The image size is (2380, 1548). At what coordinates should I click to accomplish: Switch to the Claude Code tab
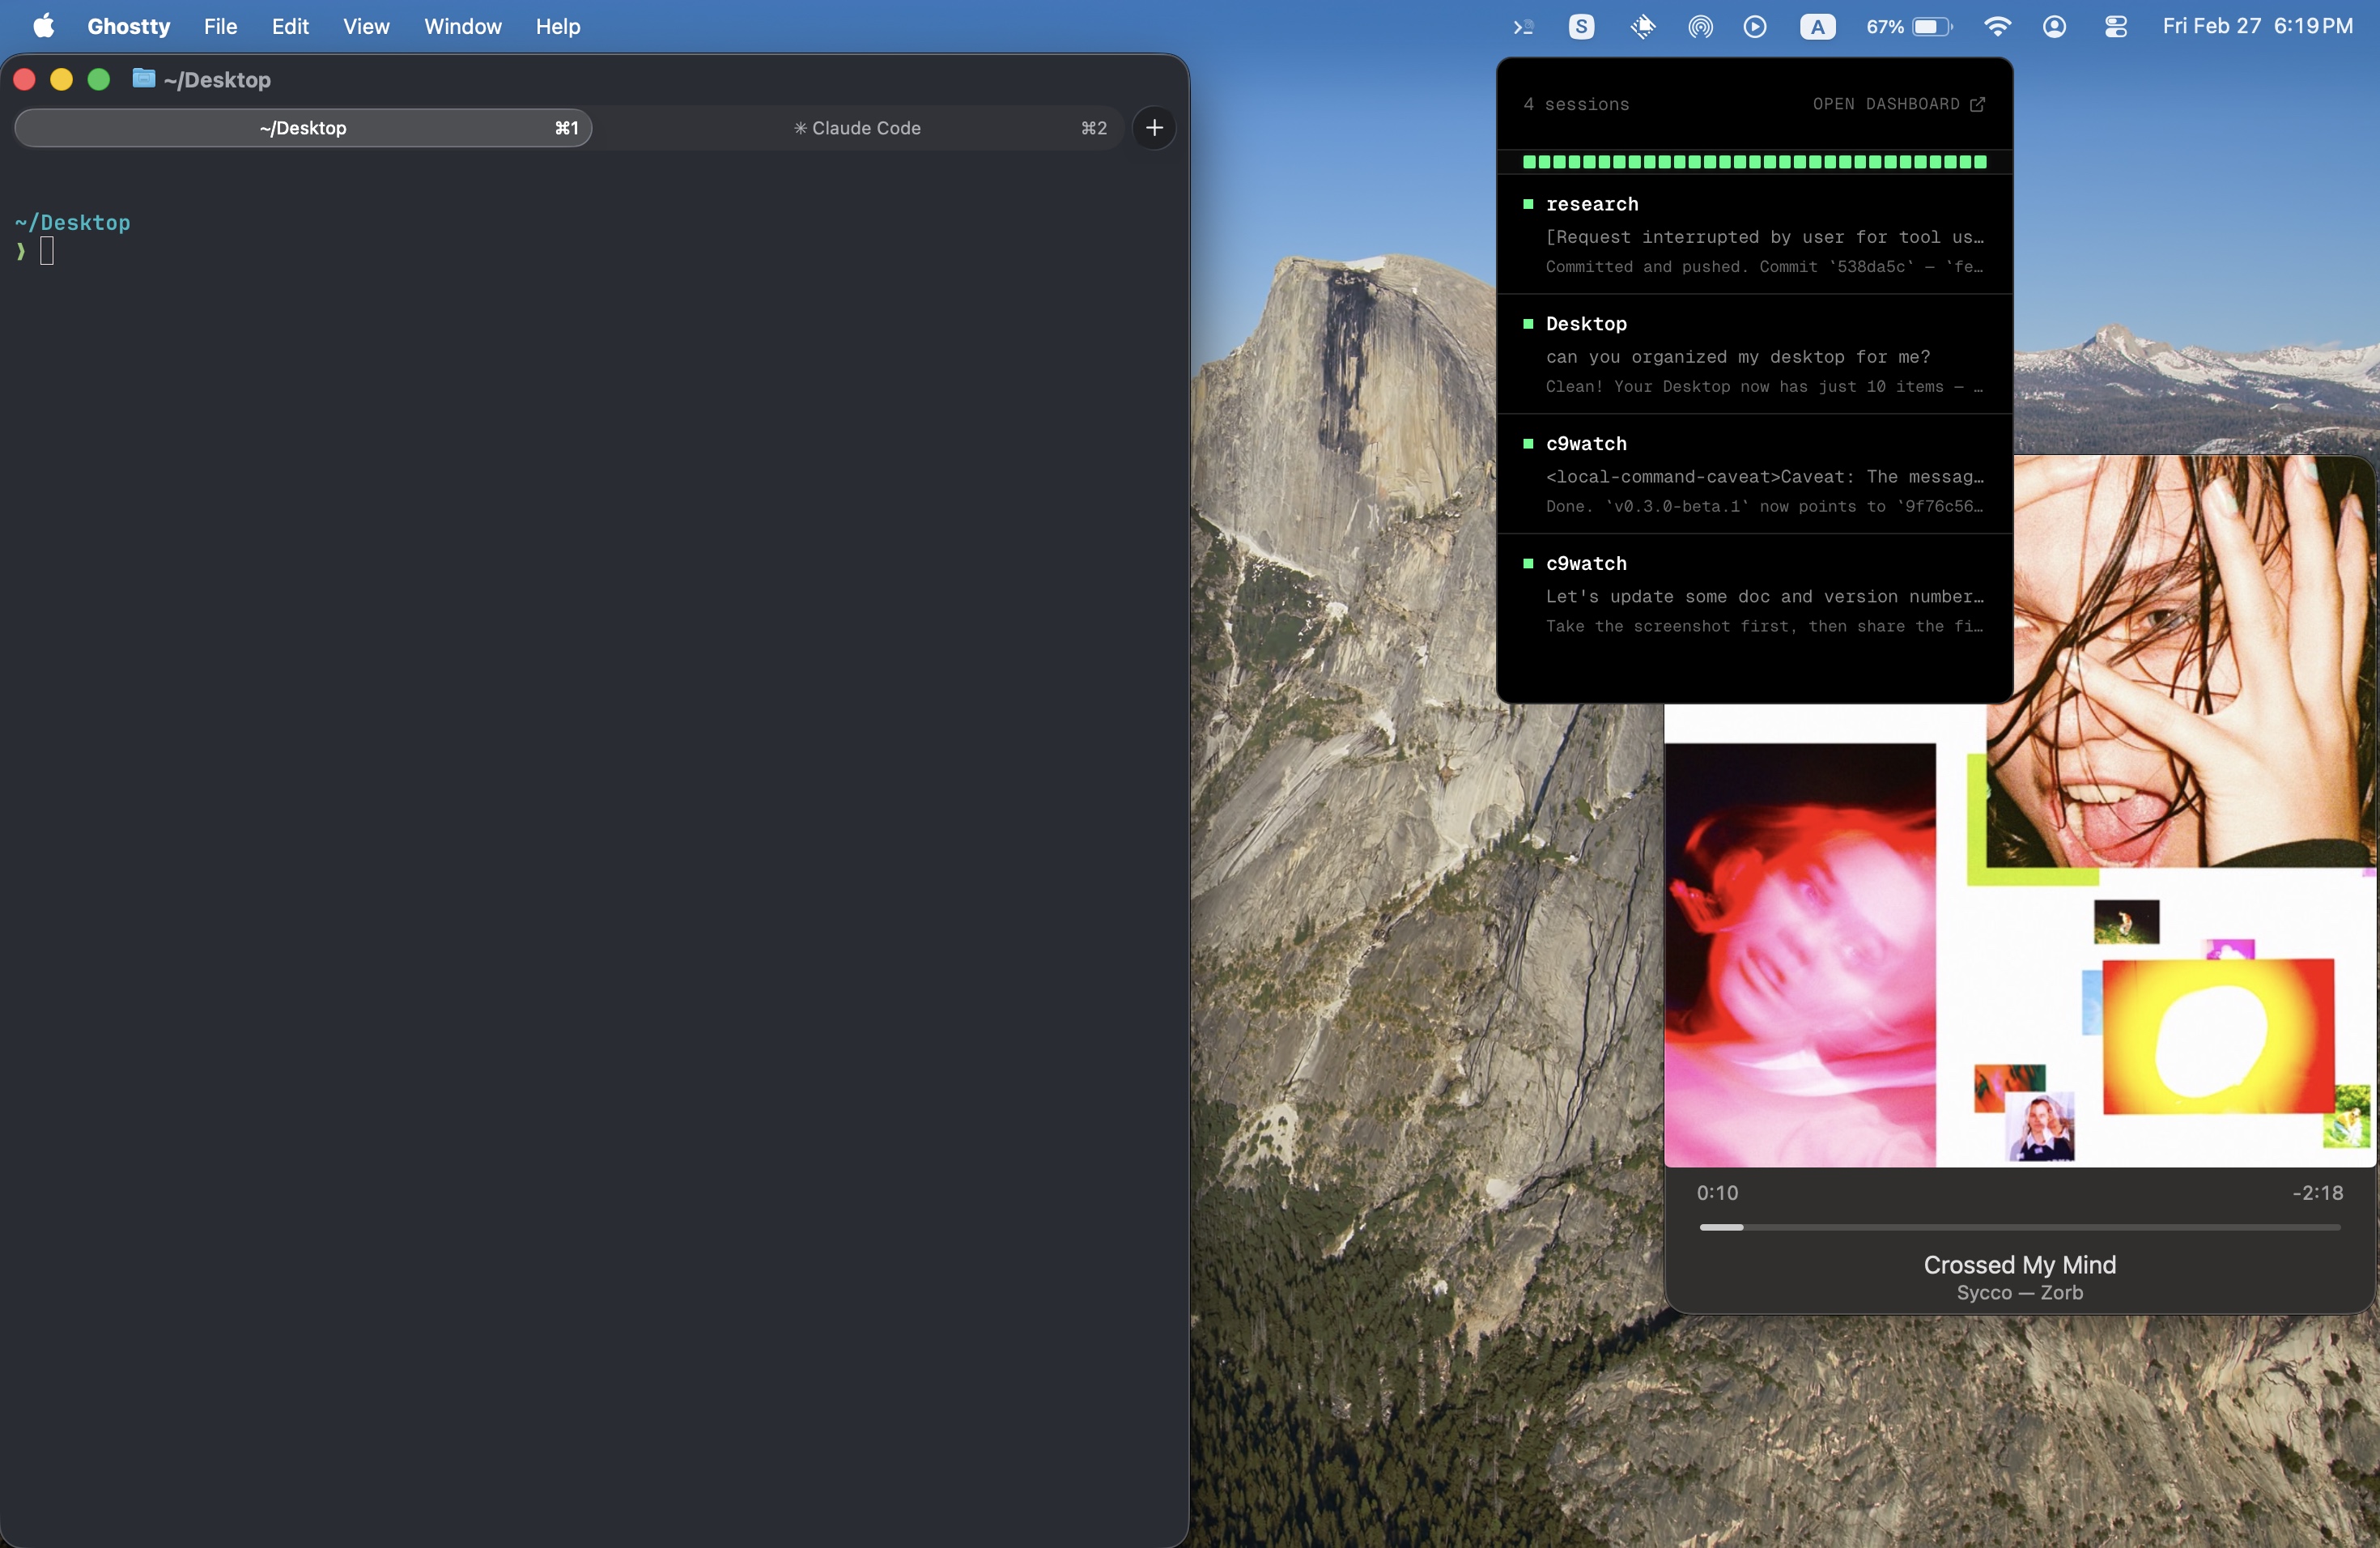[857, 128]
